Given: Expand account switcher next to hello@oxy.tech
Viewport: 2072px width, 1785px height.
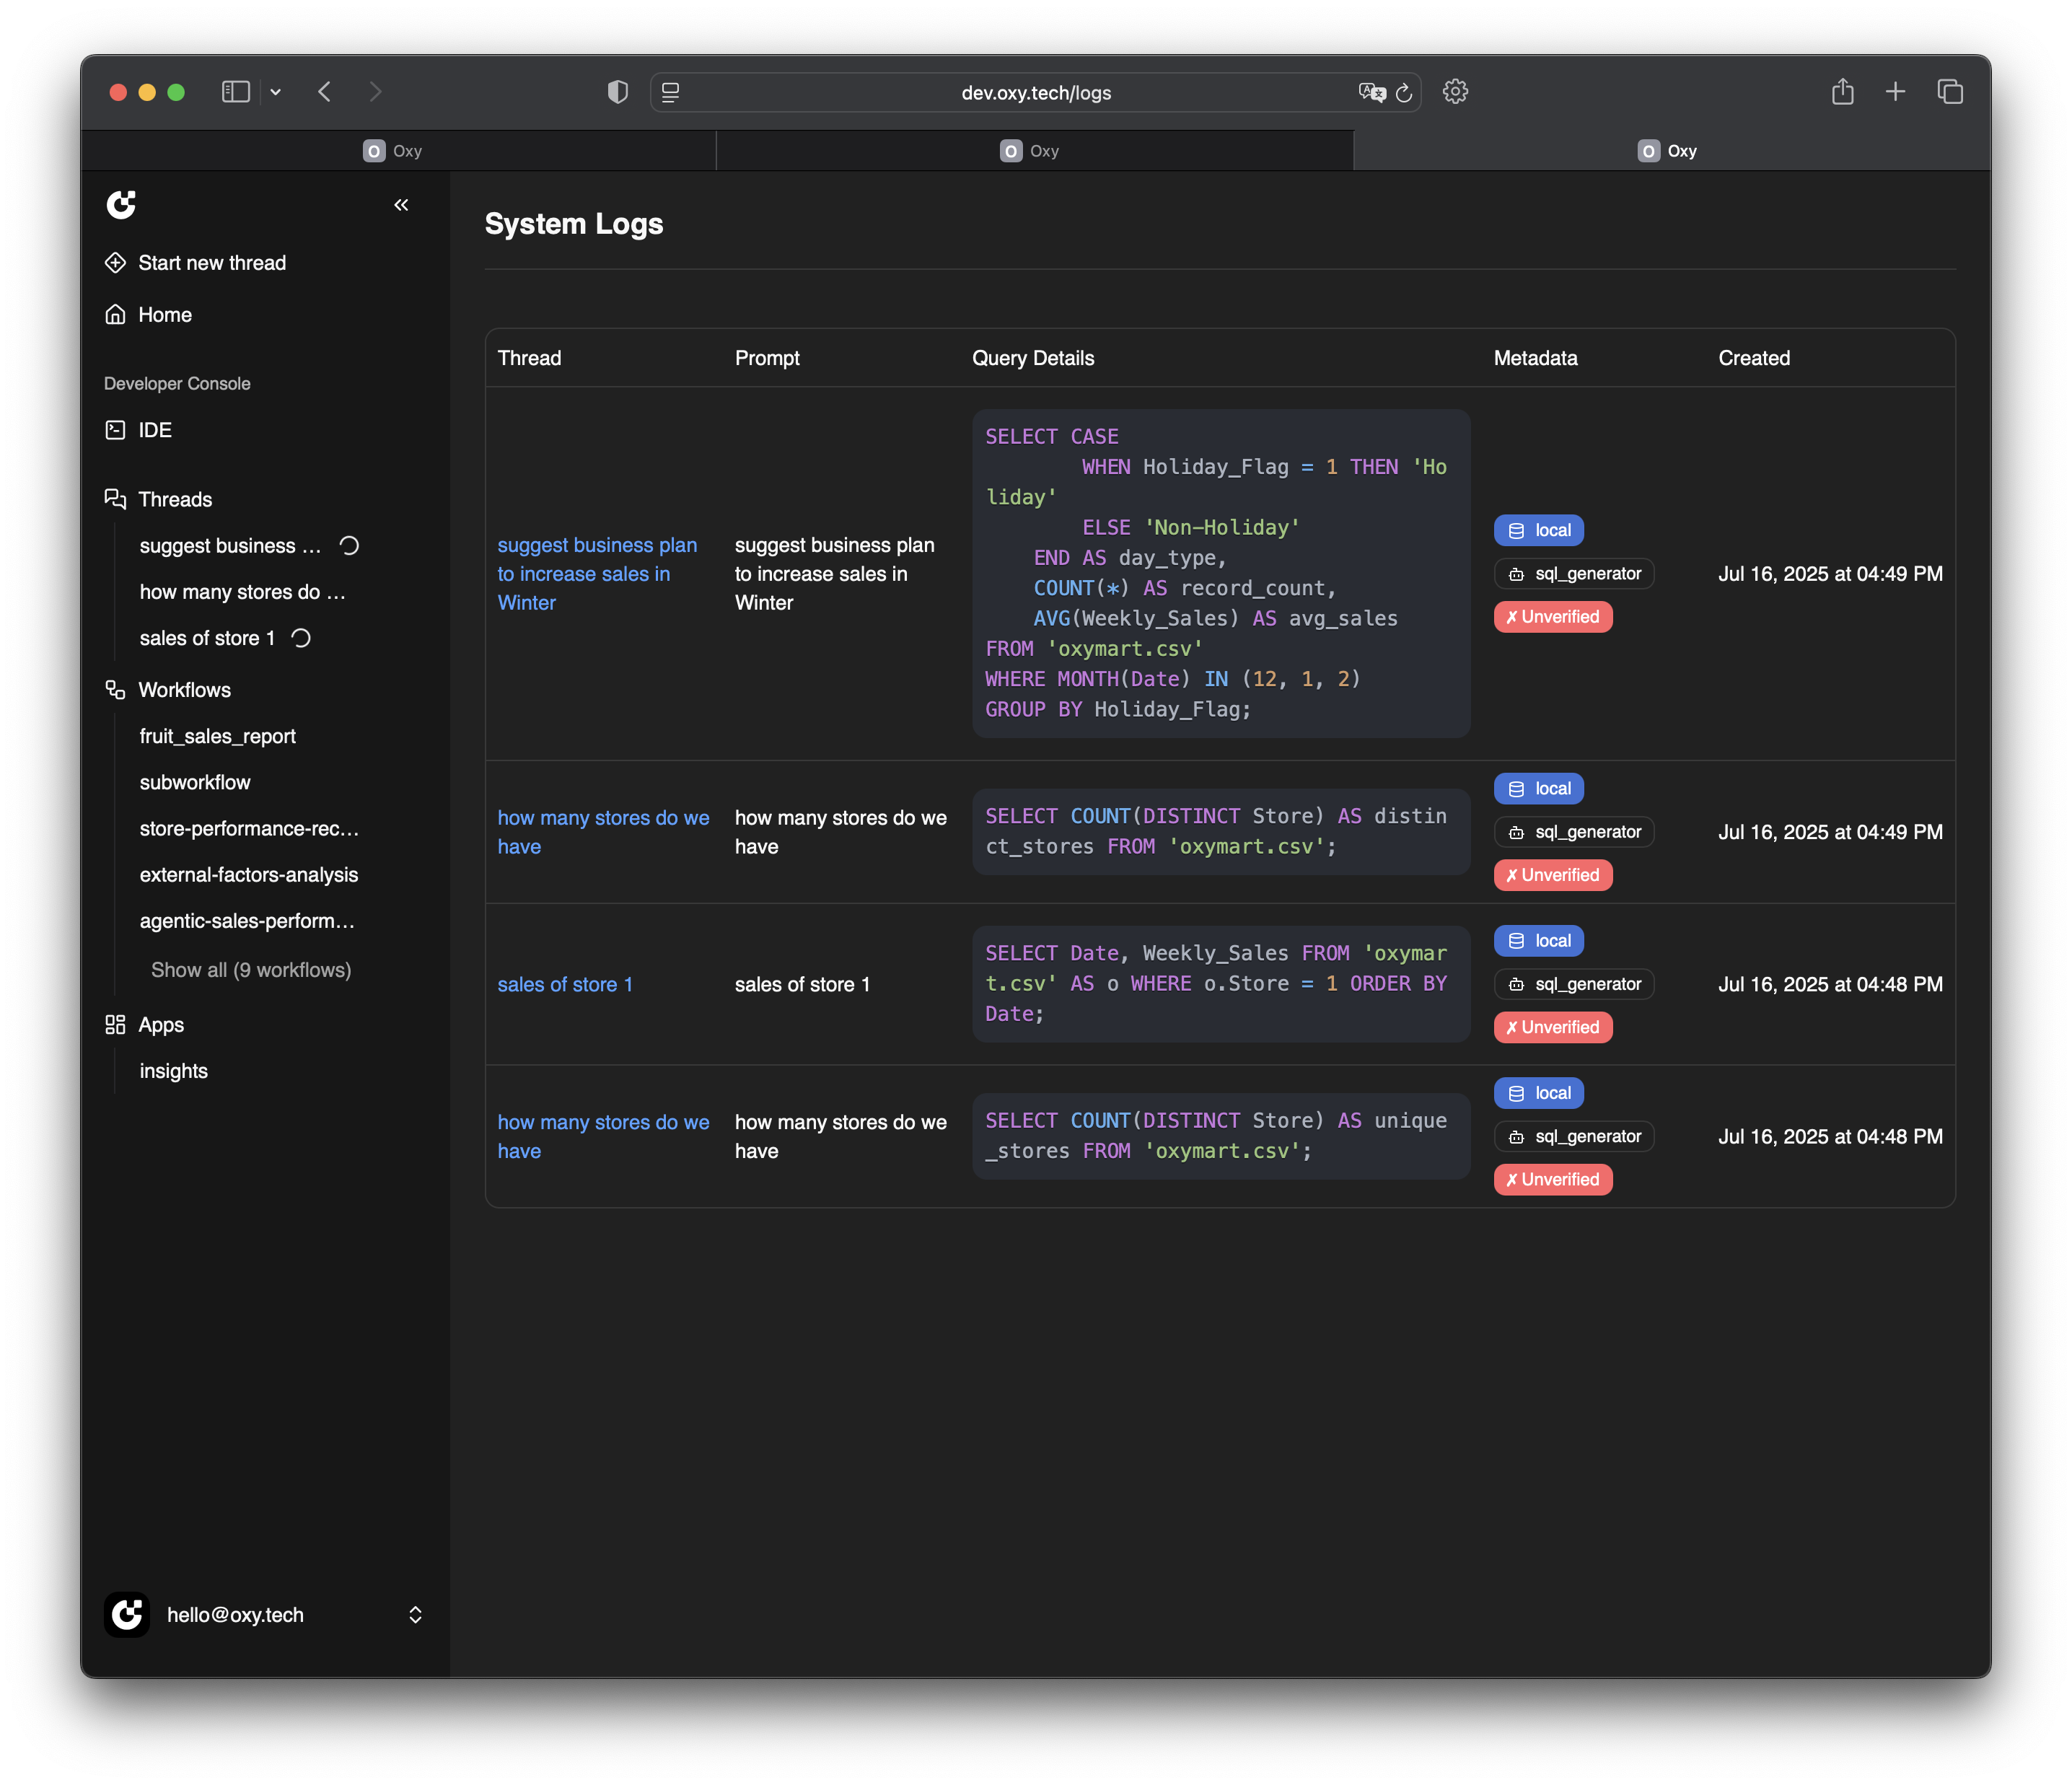Looking at the screenshot, I should 415,1615.
